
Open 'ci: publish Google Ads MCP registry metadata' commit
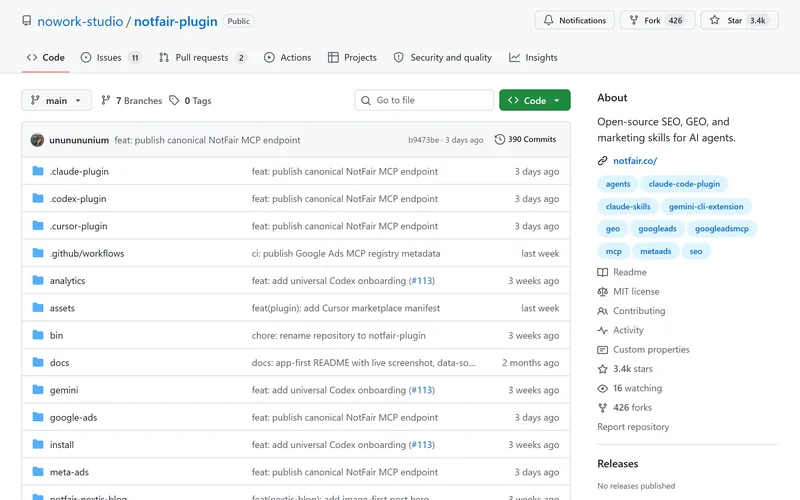pyautogui.click(x=346, y=254)
